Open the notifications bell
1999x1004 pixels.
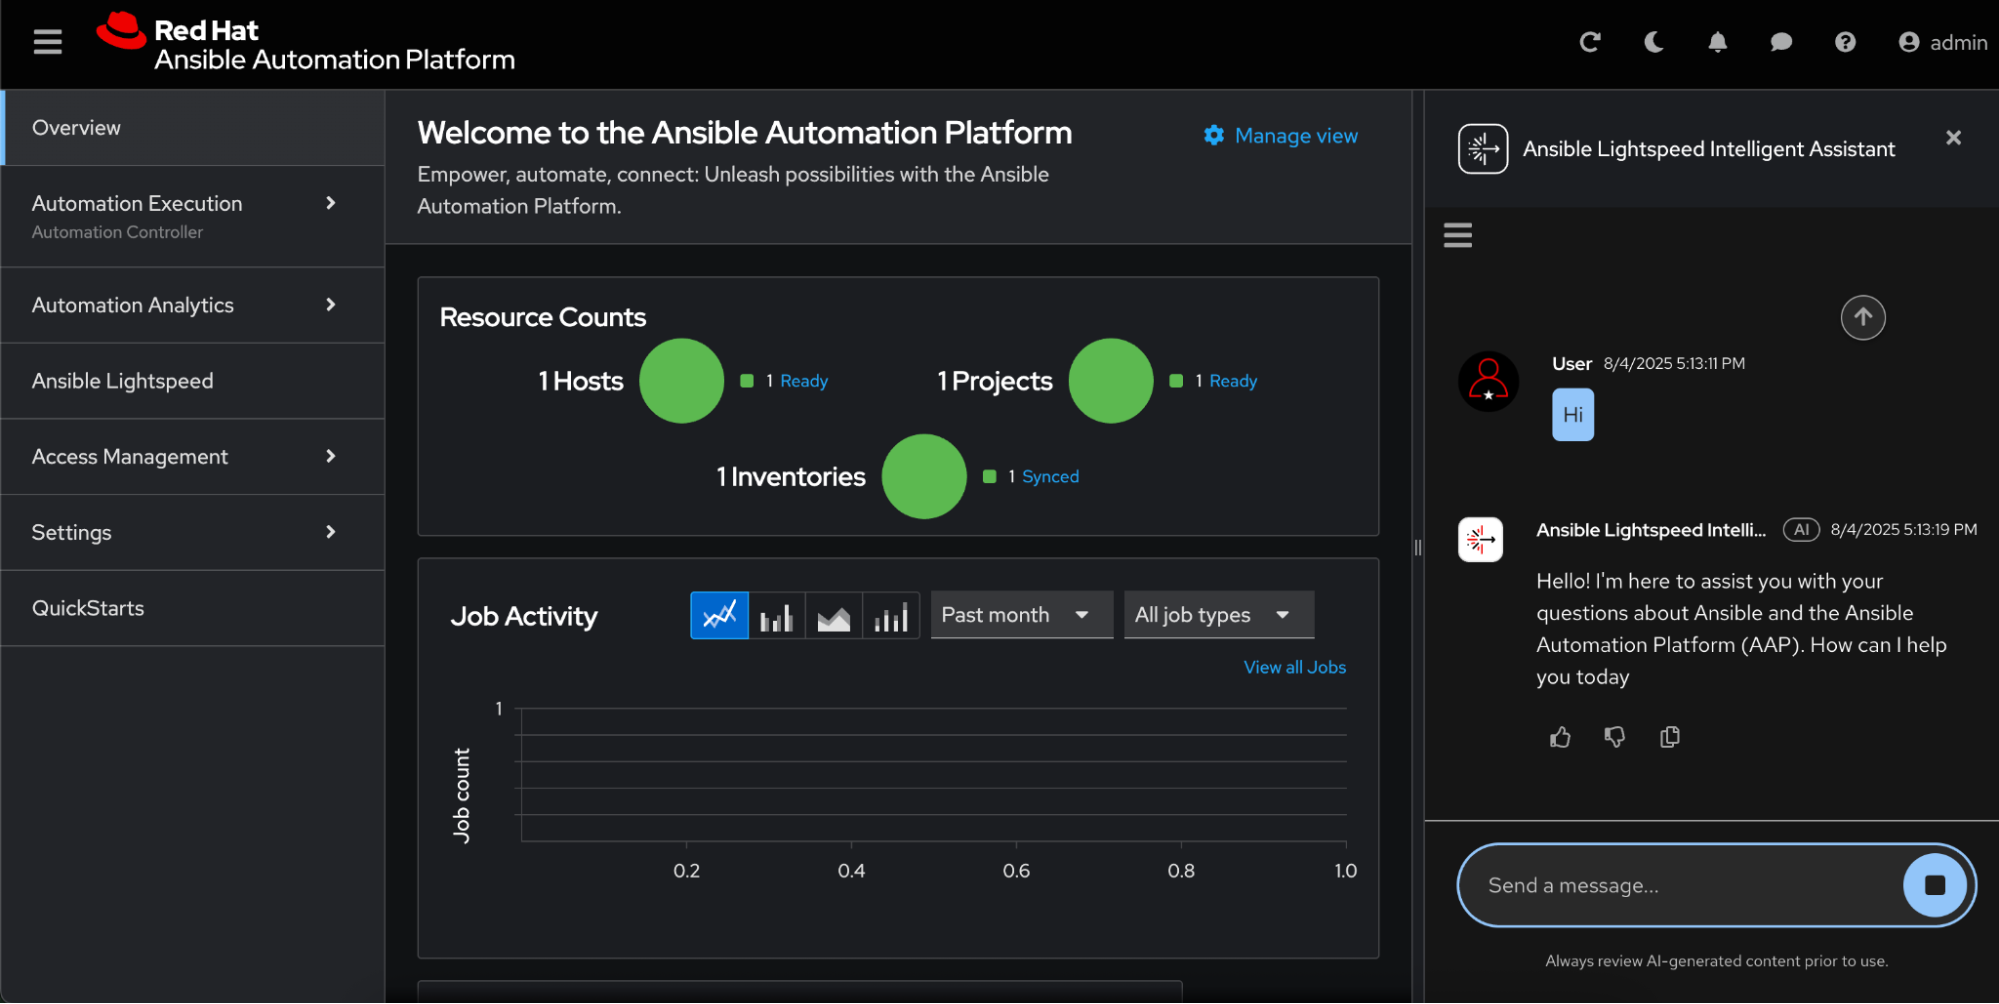1717,42
